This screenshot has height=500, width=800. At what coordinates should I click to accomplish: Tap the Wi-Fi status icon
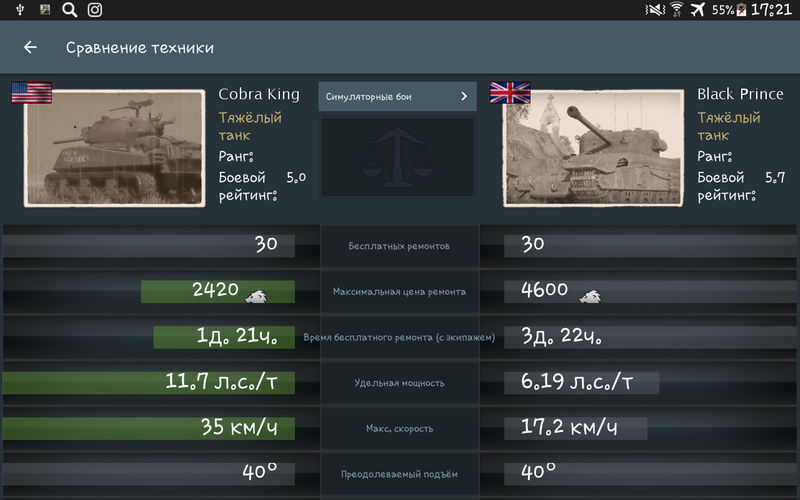point(677,9)
